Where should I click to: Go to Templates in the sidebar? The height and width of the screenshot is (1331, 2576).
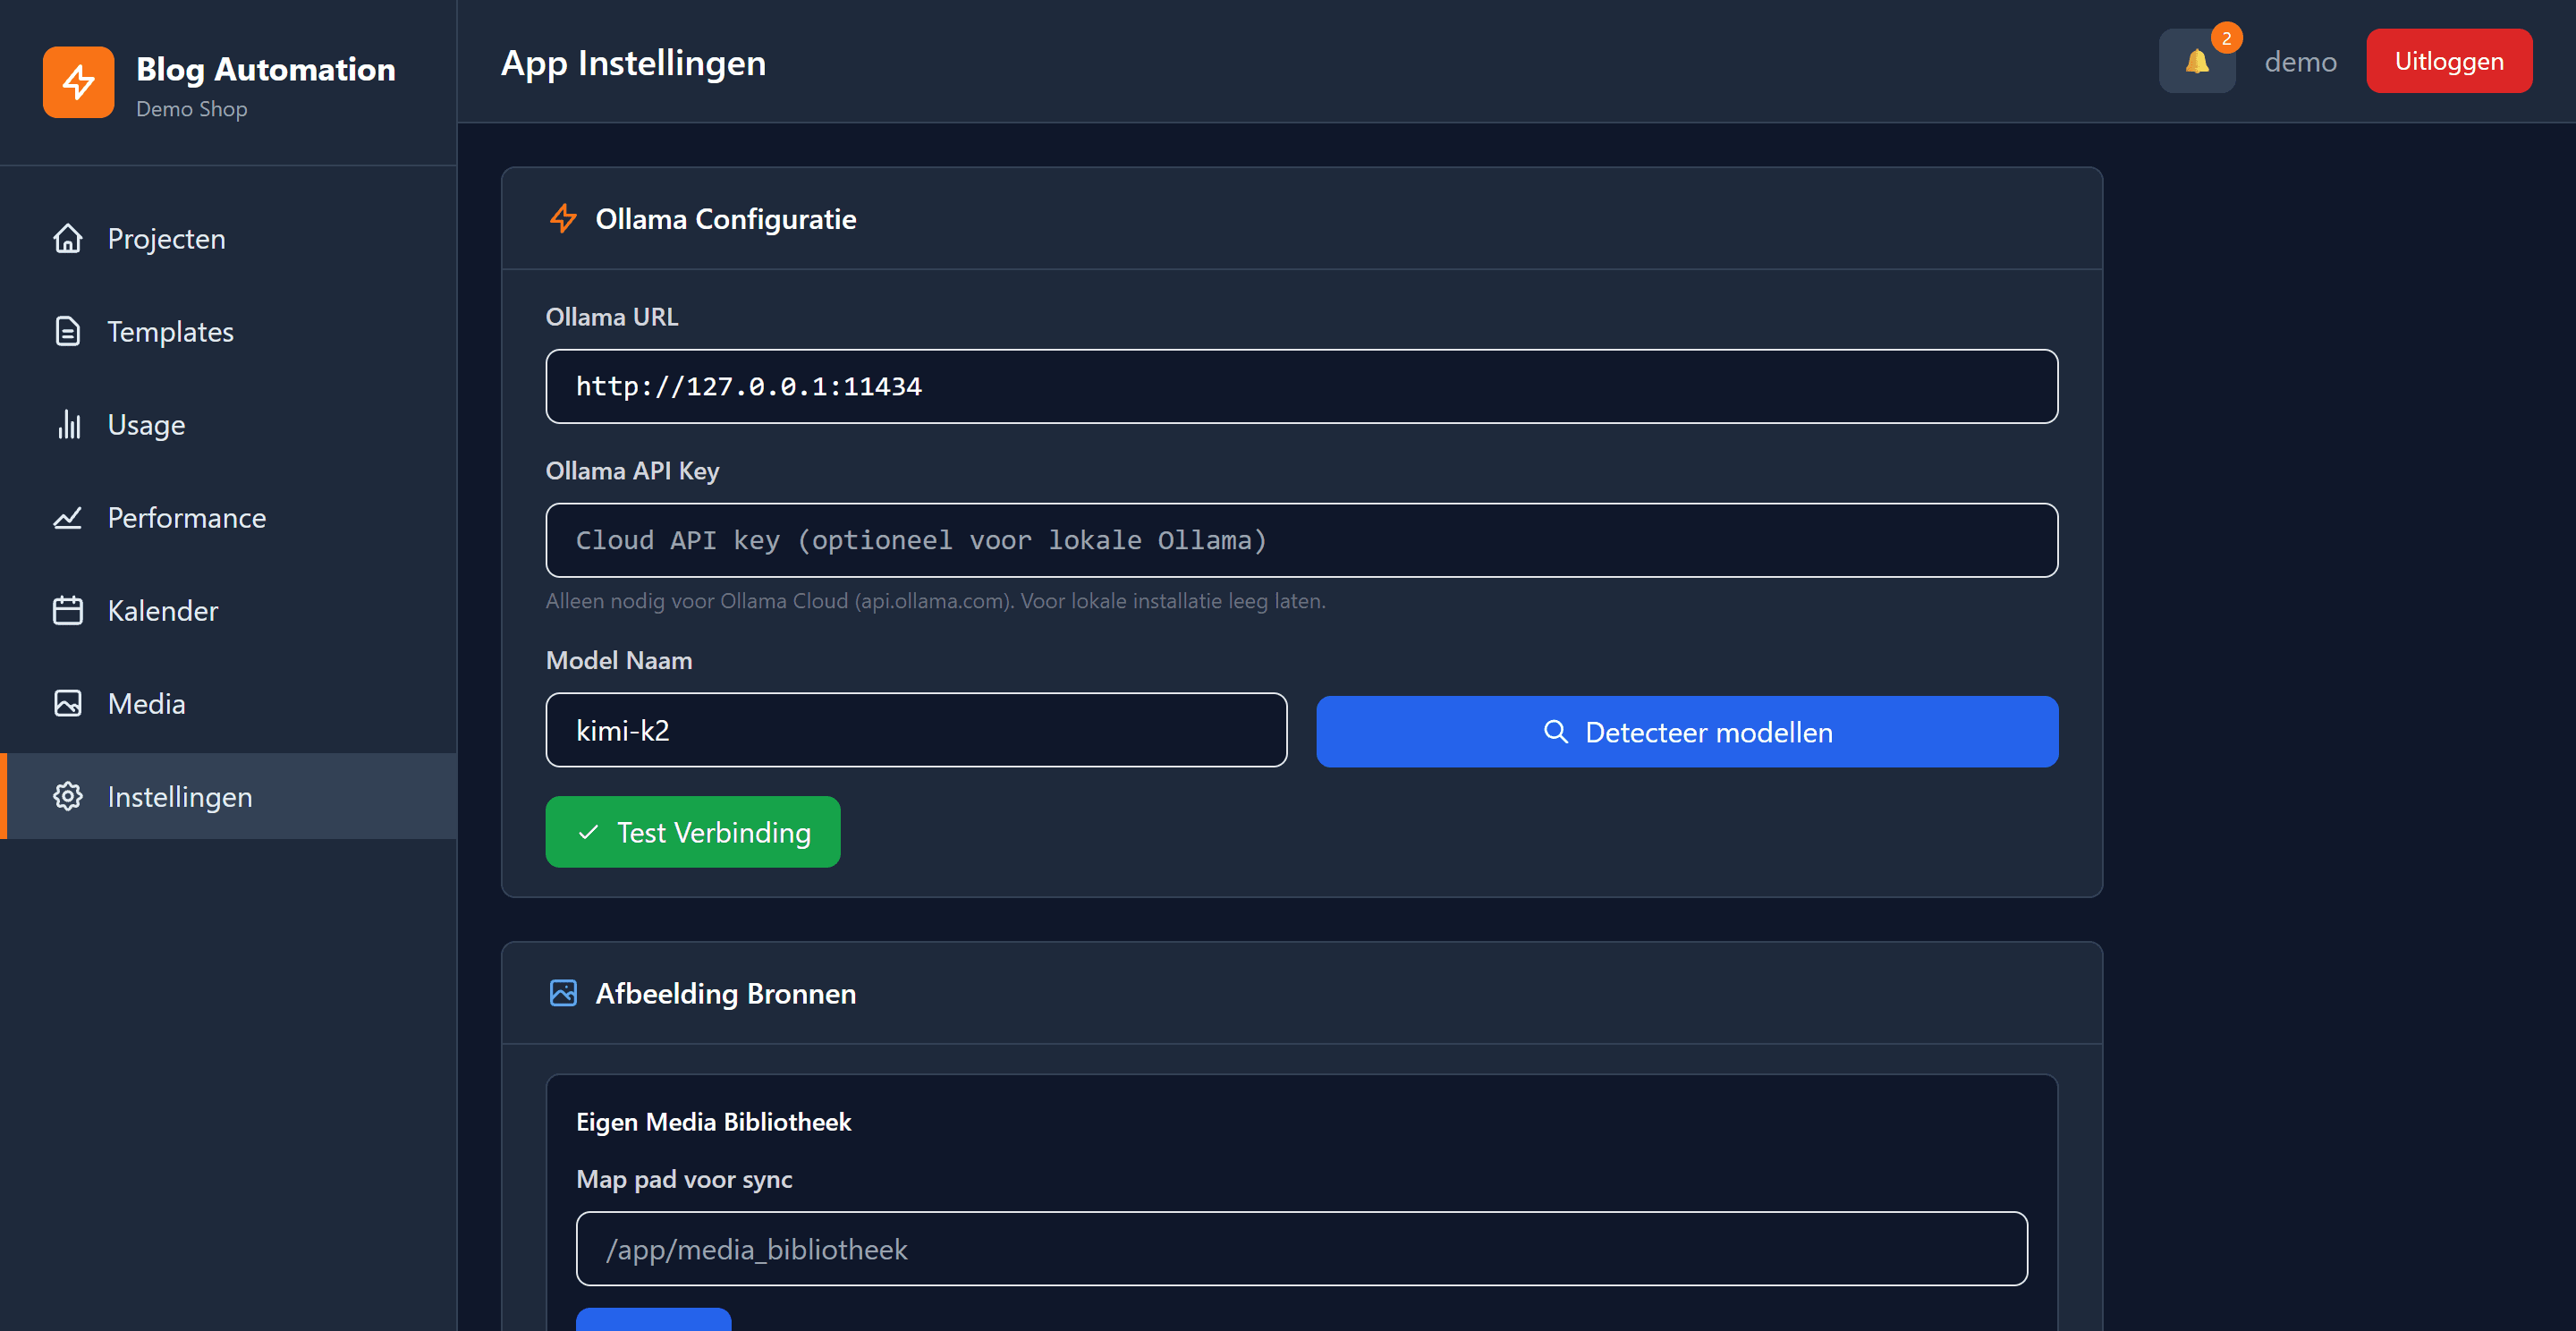point(229,331)
